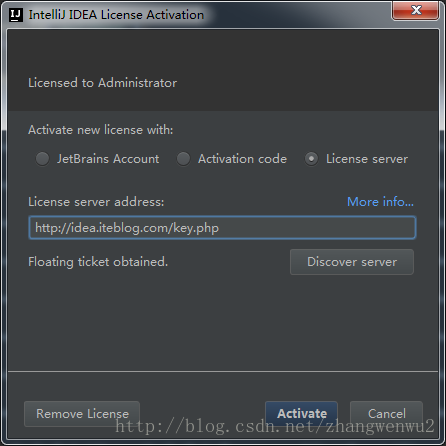Click the 'IntelliJ IDEA License Activation' window title
The image size is (446, 446).
tap(116, 15)
